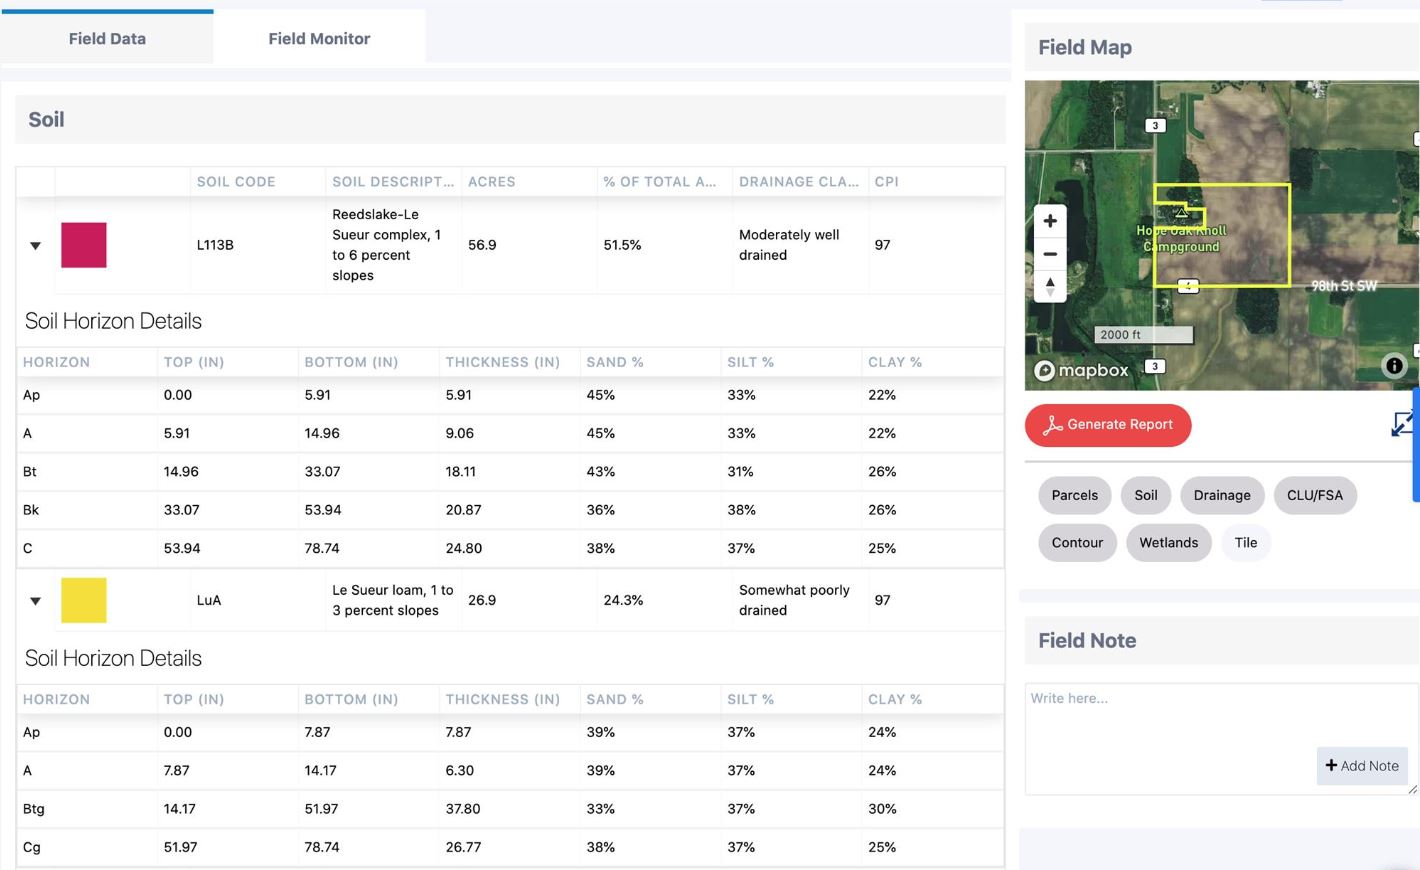This screenshot has width=1420, height=870.
Task: Open the map attribution info icon
Action: [x=1394, y=366]
